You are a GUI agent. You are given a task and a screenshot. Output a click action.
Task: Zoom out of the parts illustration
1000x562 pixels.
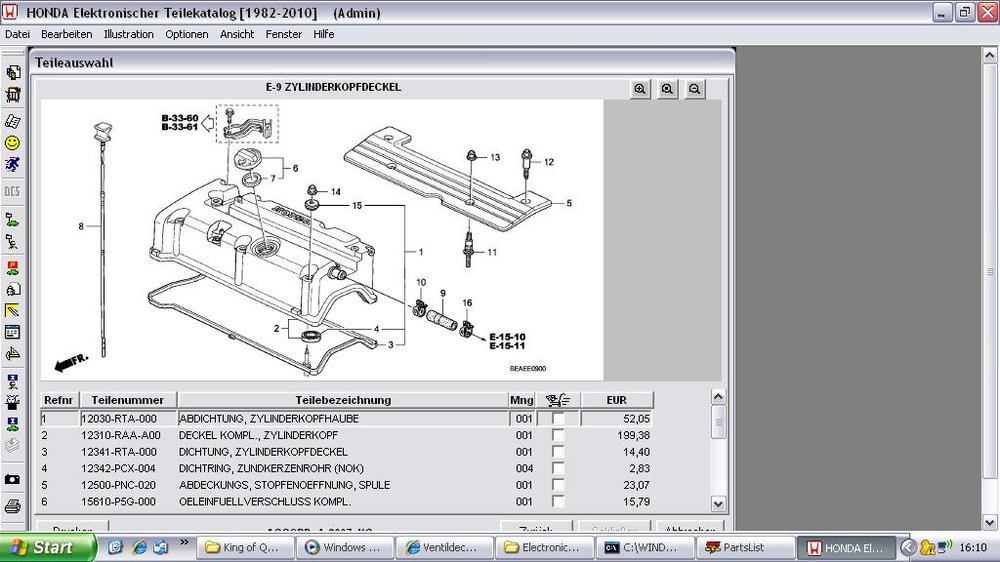(695, 89)
